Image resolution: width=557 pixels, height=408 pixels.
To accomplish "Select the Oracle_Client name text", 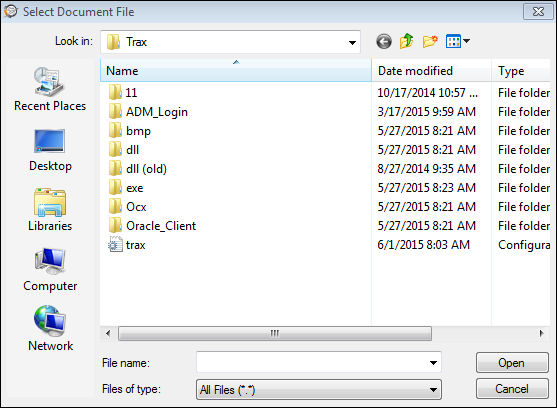I will coord(161,226).
